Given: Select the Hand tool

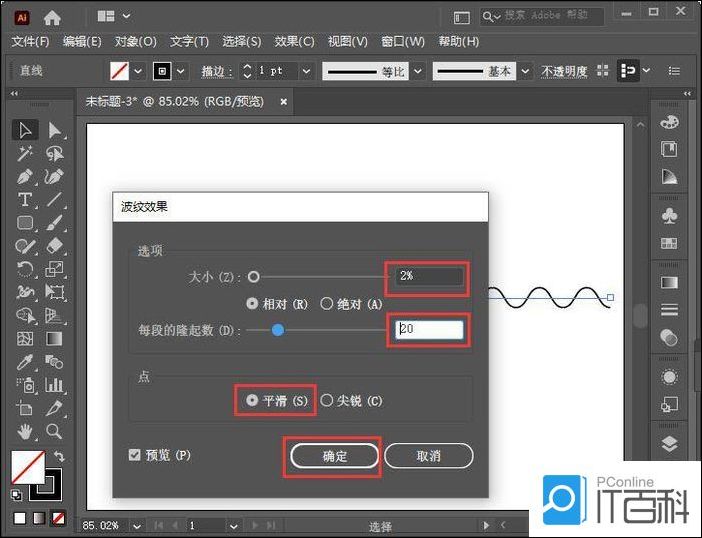Looking at the screenshot, I should click(25, 431).
